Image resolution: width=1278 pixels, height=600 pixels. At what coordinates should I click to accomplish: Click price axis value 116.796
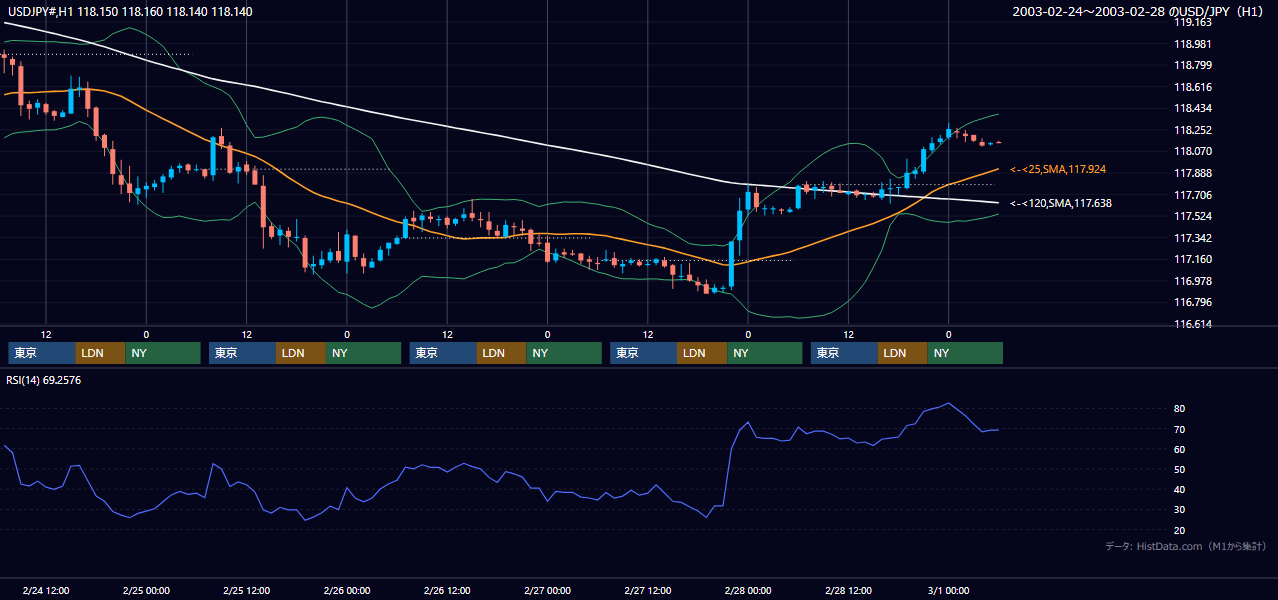pos(1192,302)
